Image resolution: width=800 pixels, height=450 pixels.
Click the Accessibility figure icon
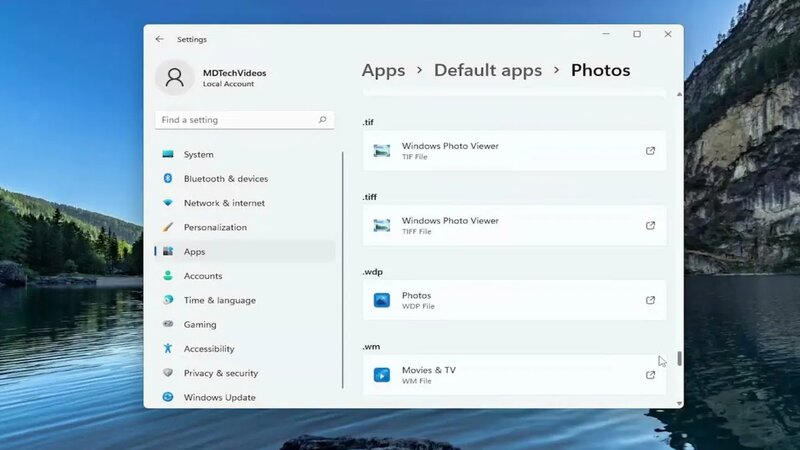coord(168,348)
